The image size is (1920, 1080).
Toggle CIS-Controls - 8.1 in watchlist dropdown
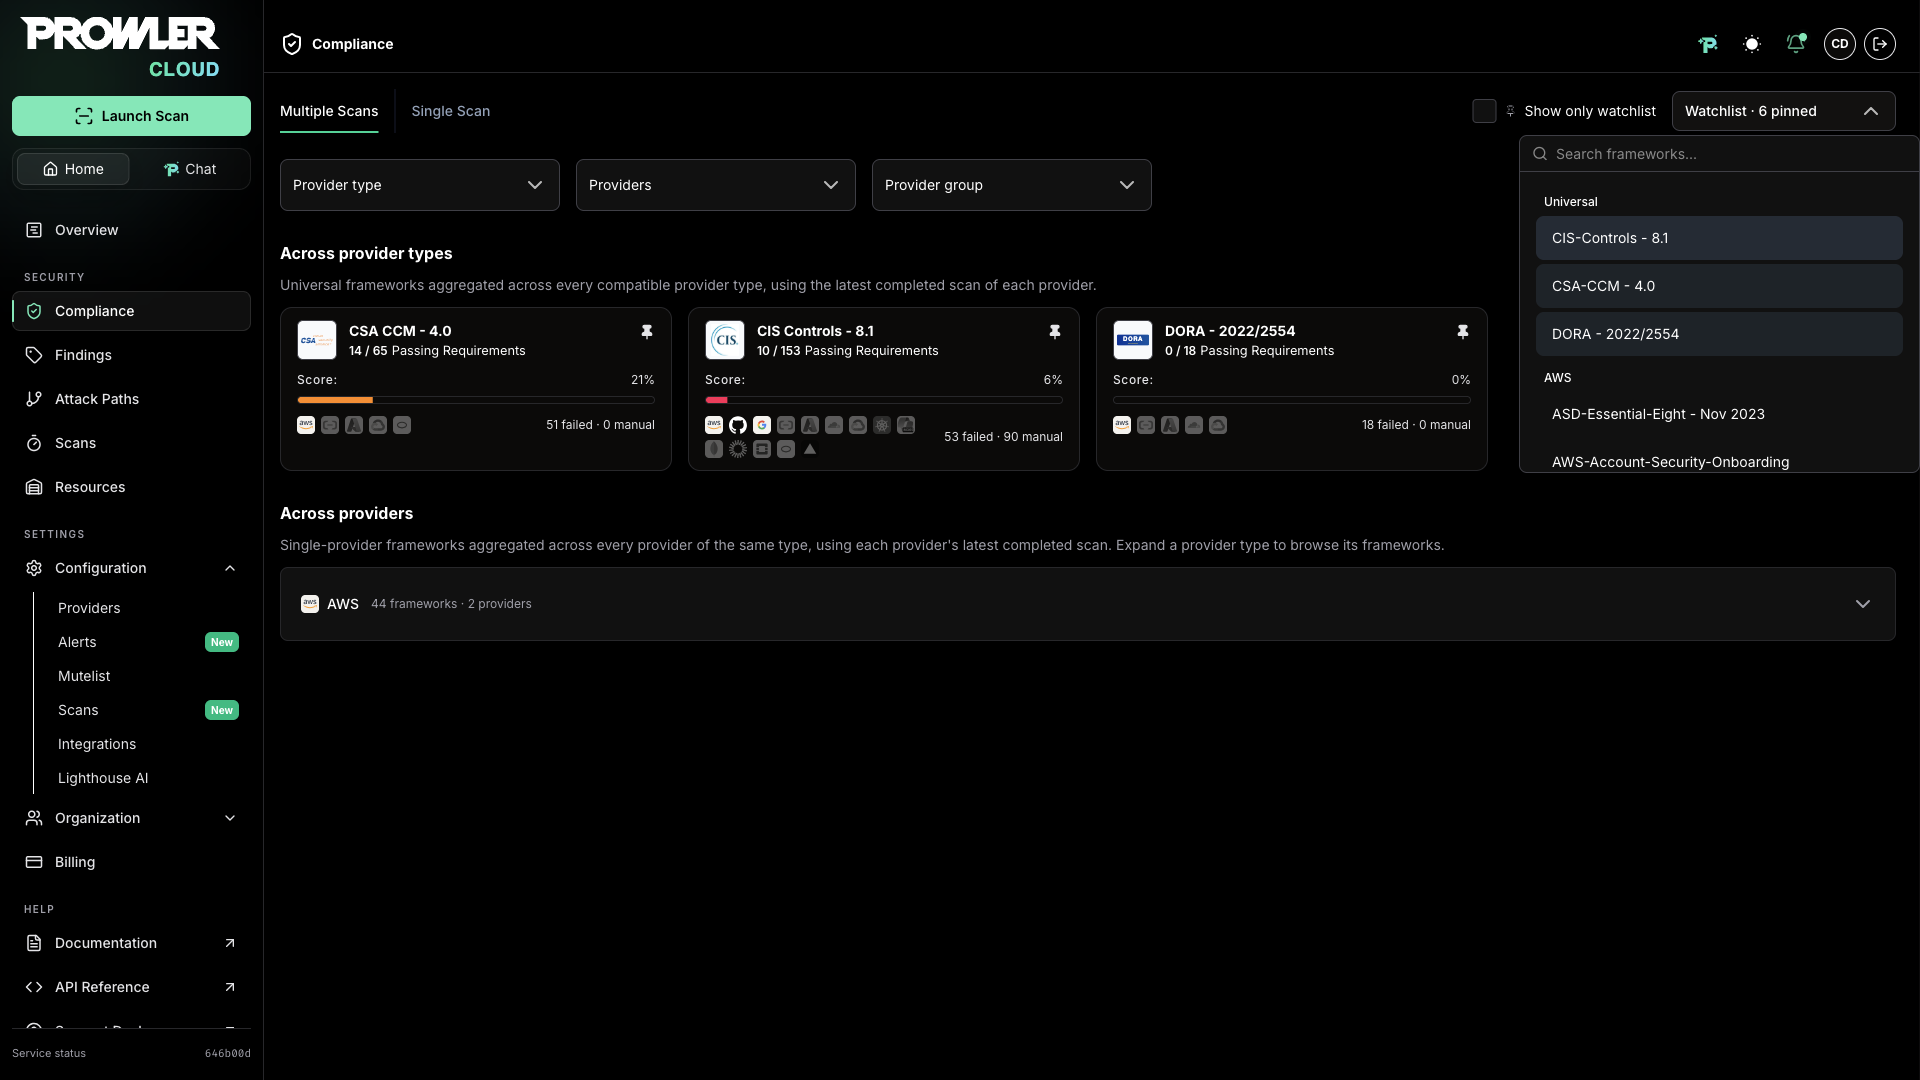1719,238
